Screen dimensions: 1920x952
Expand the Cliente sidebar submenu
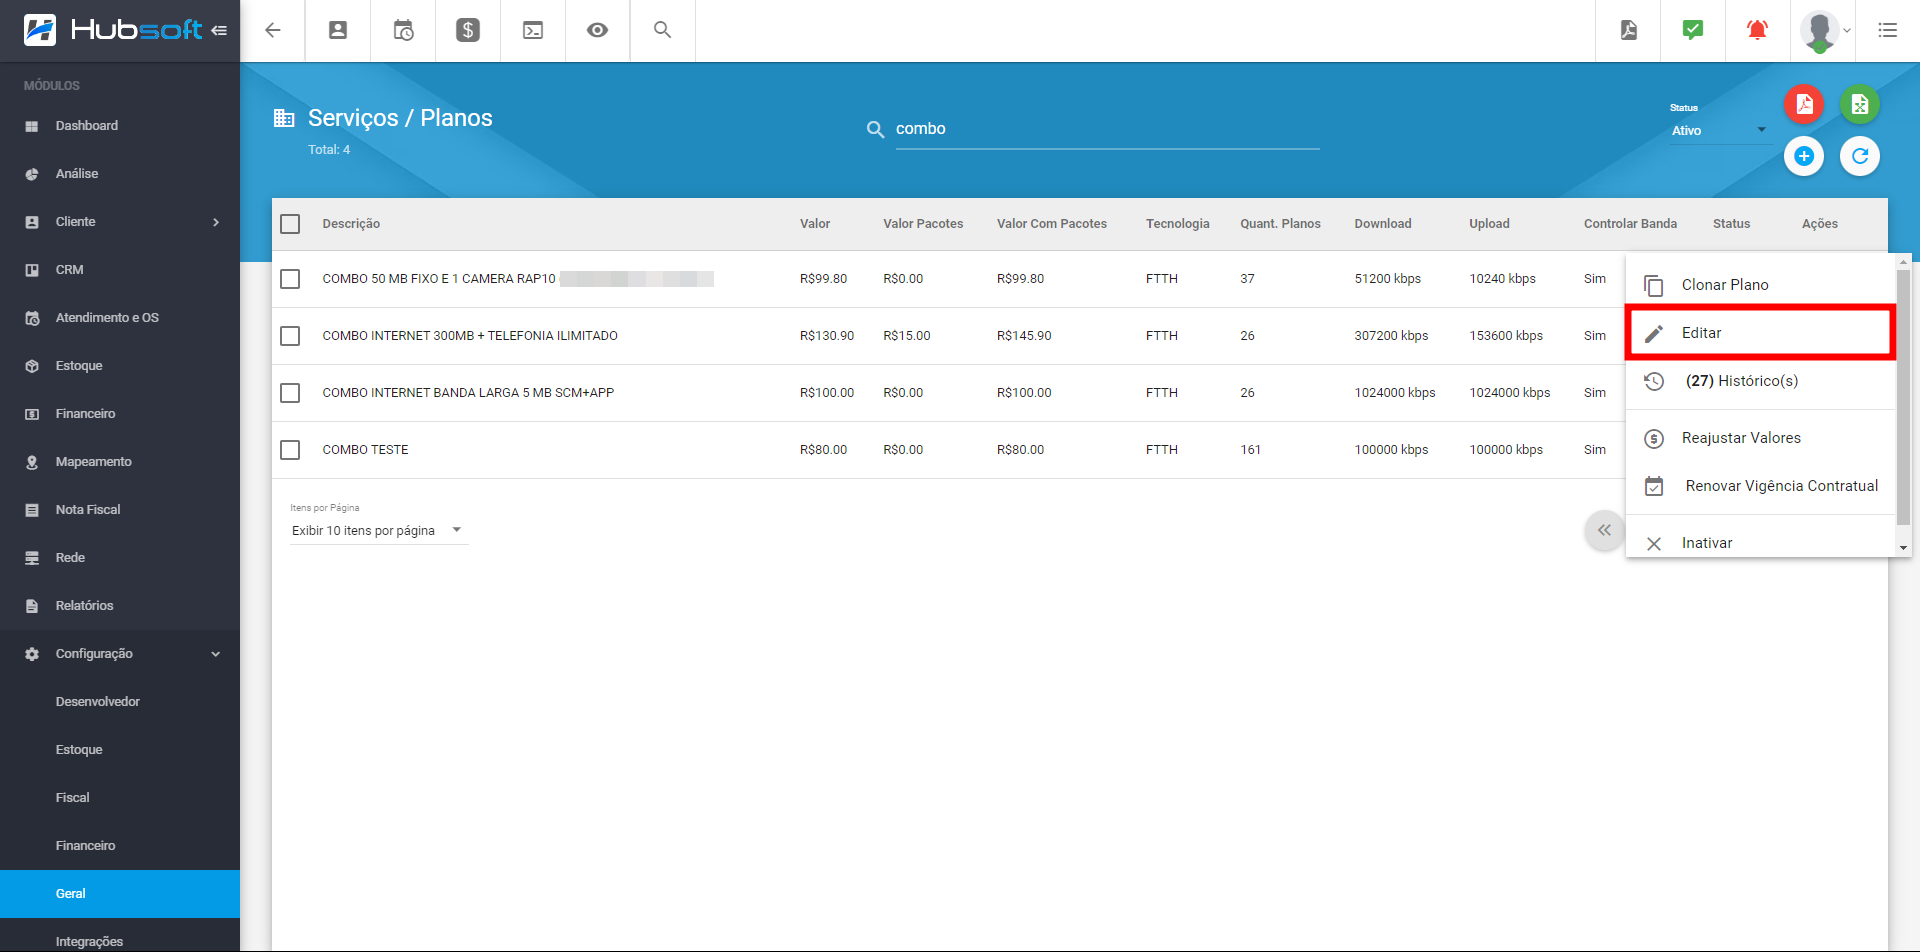tap(120, 222)
